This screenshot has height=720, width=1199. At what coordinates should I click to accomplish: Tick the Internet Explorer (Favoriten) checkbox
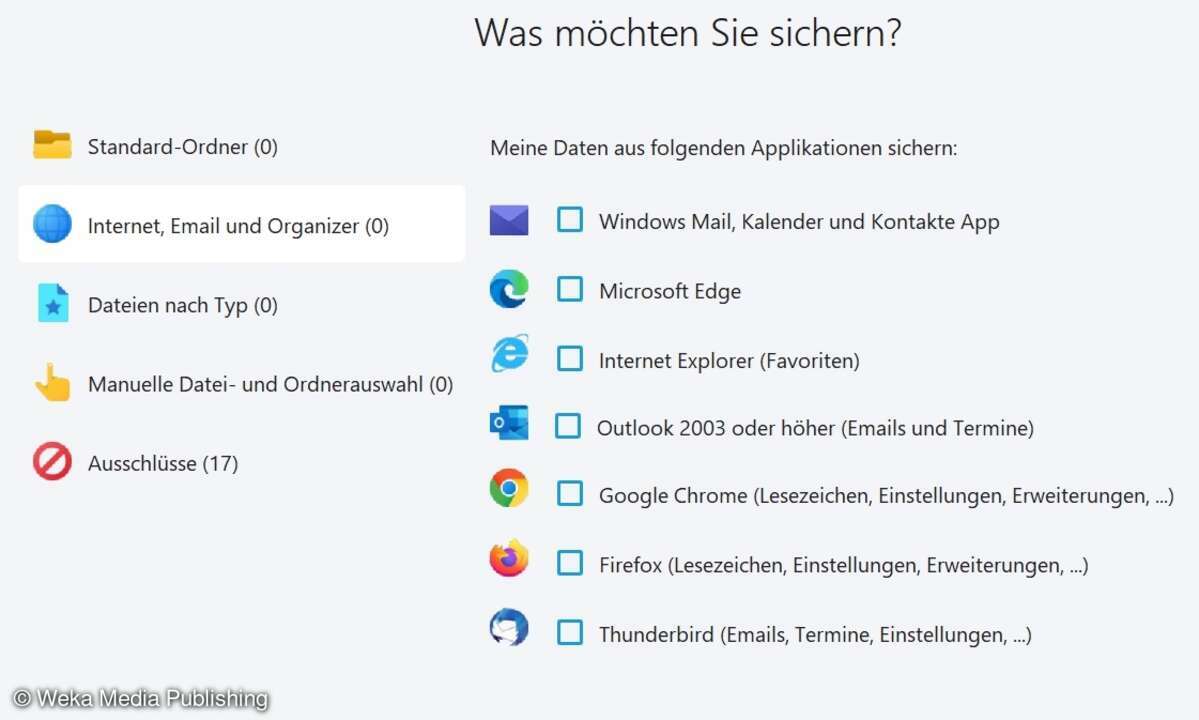[570, 358]
